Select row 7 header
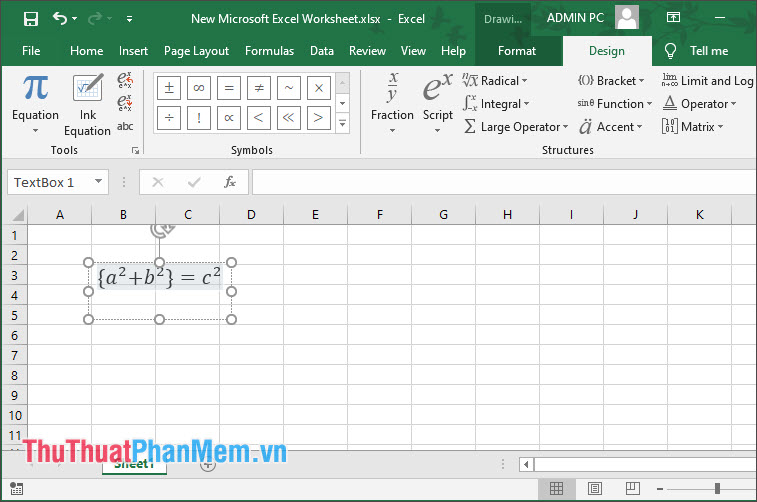Image resolution: width=757 pixels, height=502 pixels. pos(14,356)
